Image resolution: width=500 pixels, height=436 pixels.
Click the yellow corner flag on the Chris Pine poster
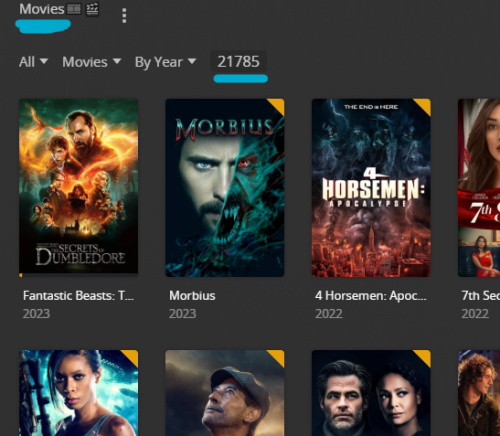tap(424, 357)
